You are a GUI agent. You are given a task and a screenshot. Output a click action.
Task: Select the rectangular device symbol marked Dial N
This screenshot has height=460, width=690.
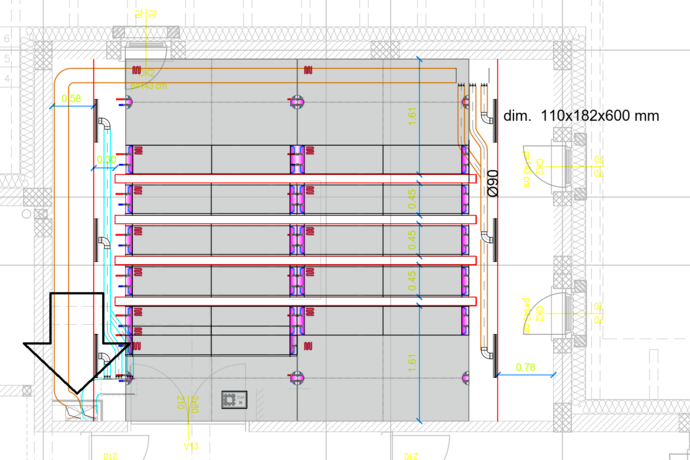(234, 400)
